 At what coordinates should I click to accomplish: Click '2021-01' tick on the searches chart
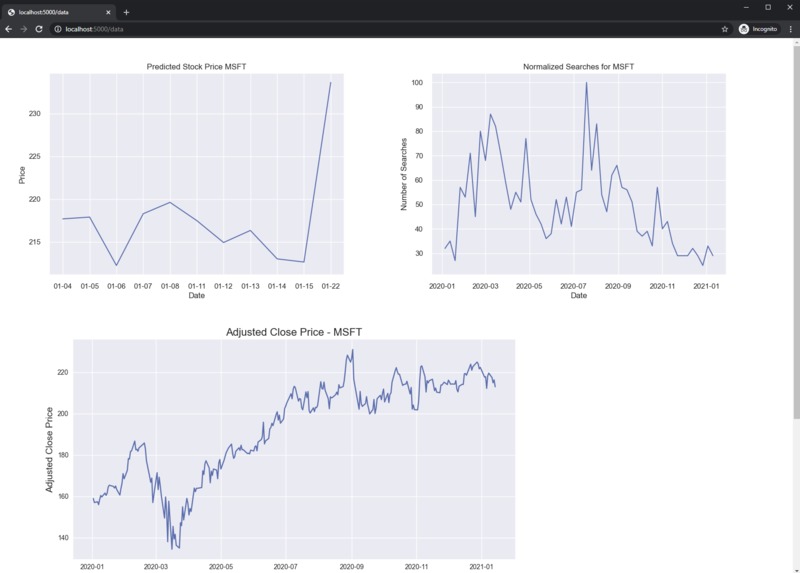[706, 286]
